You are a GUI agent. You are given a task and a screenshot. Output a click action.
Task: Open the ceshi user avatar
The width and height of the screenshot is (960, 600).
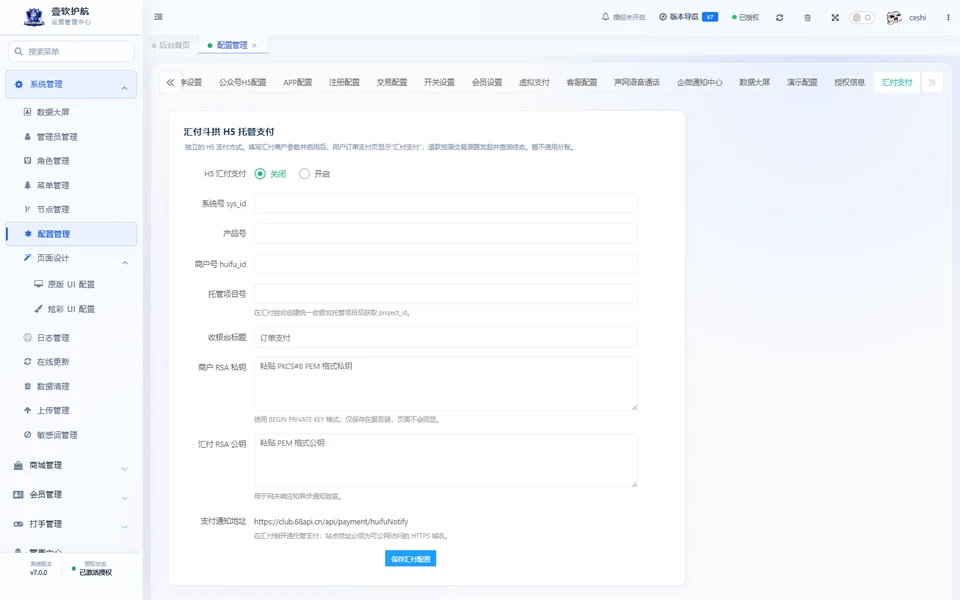pyautogui.click(x=894, y=18)
